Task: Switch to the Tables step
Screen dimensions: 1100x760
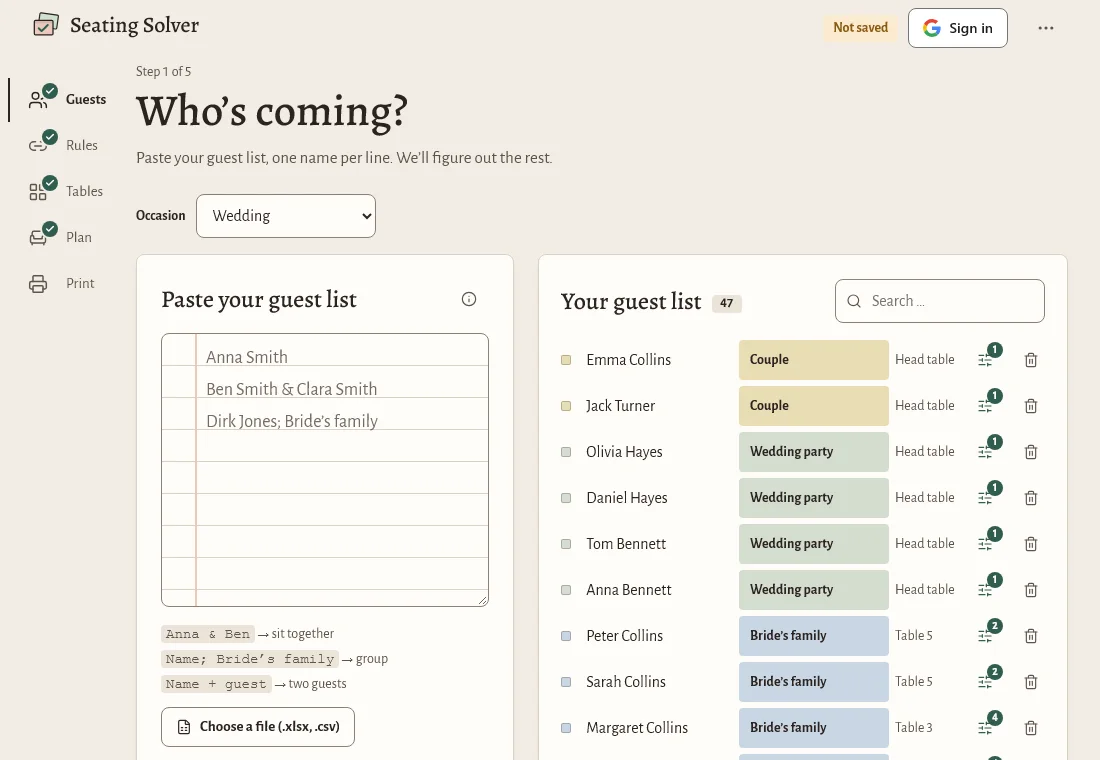Action: tap(66, 192)
